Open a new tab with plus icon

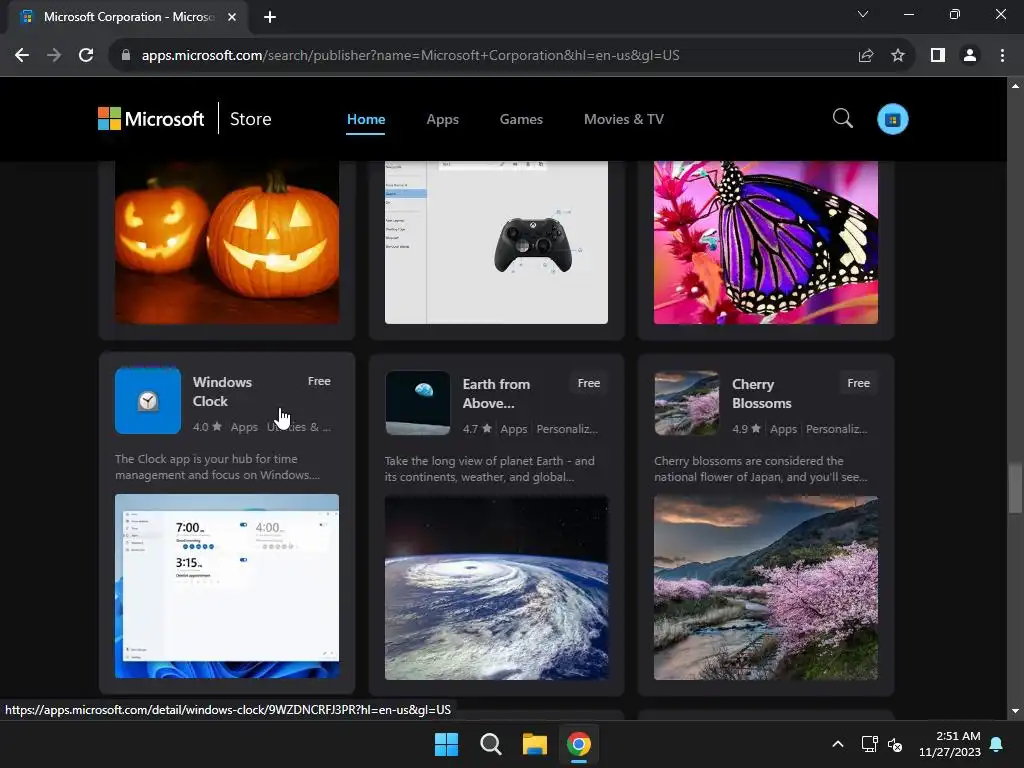click(270, 17)
